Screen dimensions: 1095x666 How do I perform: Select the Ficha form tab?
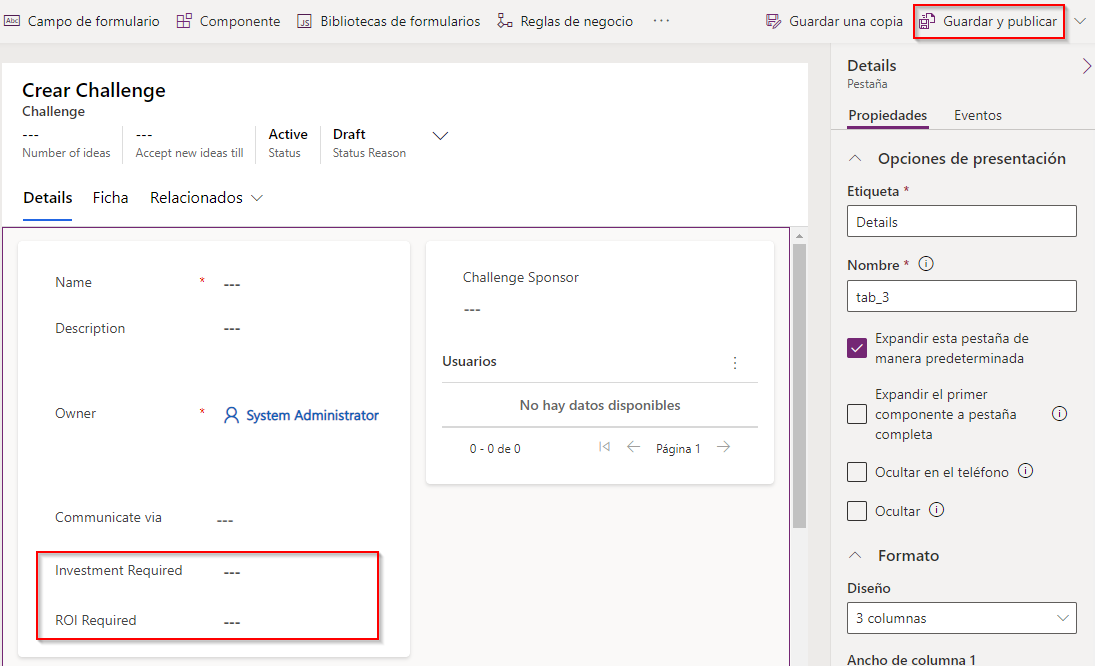(110, 198)
